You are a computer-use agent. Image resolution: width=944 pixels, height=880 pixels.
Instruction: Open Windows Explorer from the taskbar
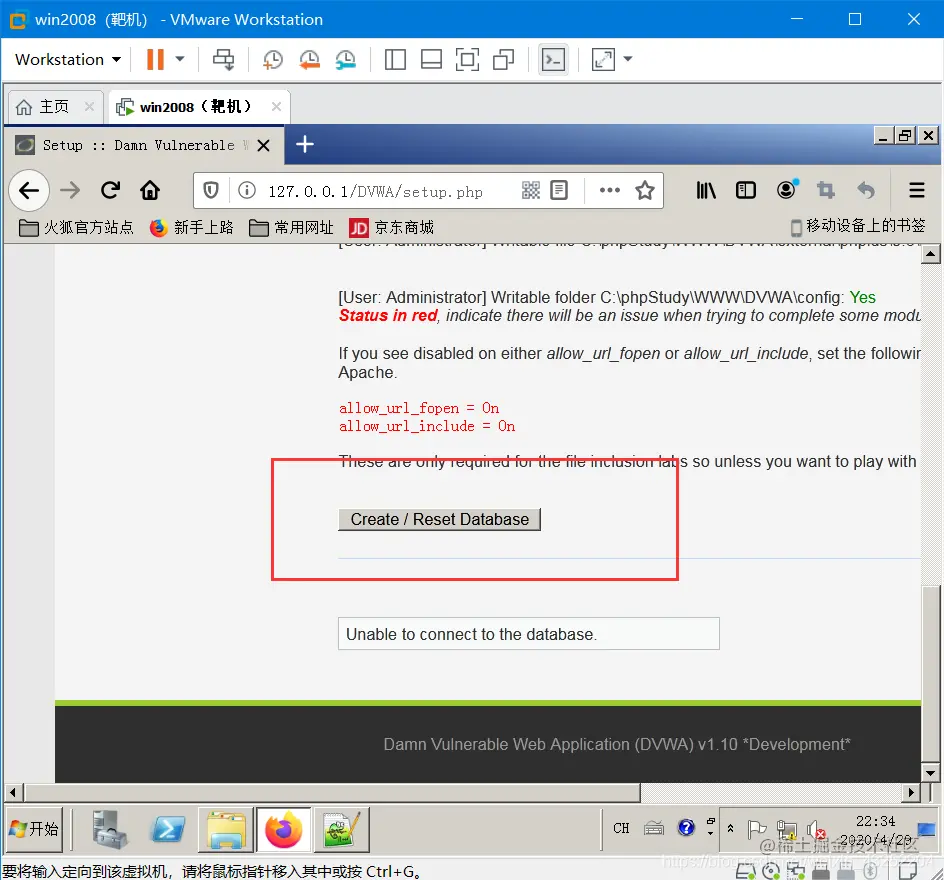[226, 829]
